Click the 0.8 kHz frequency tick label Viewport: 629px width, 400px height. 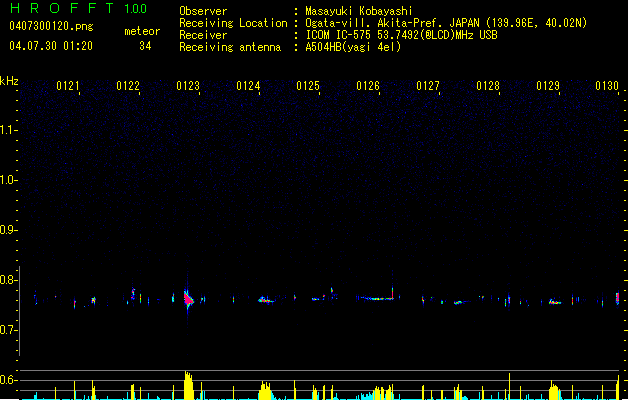[x=8, y=280]
